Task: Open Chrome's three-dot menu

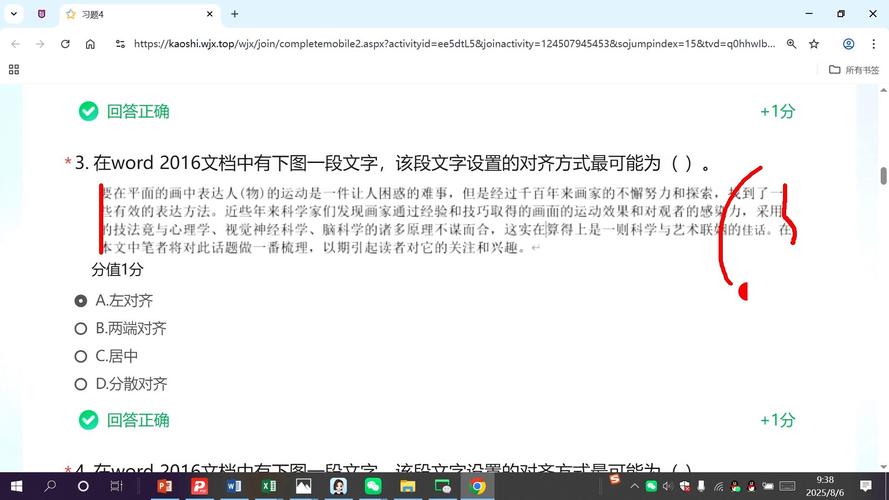Action: [x=873, y=44]
